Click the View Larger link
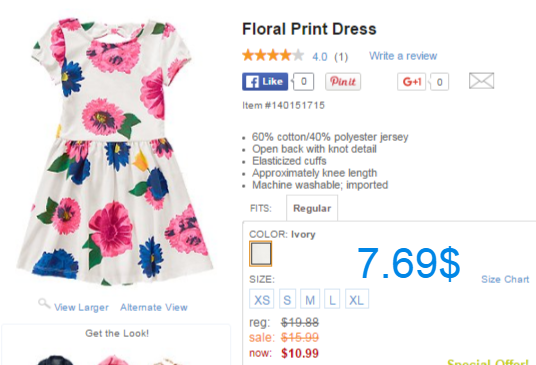This screenshot has width=536, height=365. pyautogui.click(x=81, y=307)
